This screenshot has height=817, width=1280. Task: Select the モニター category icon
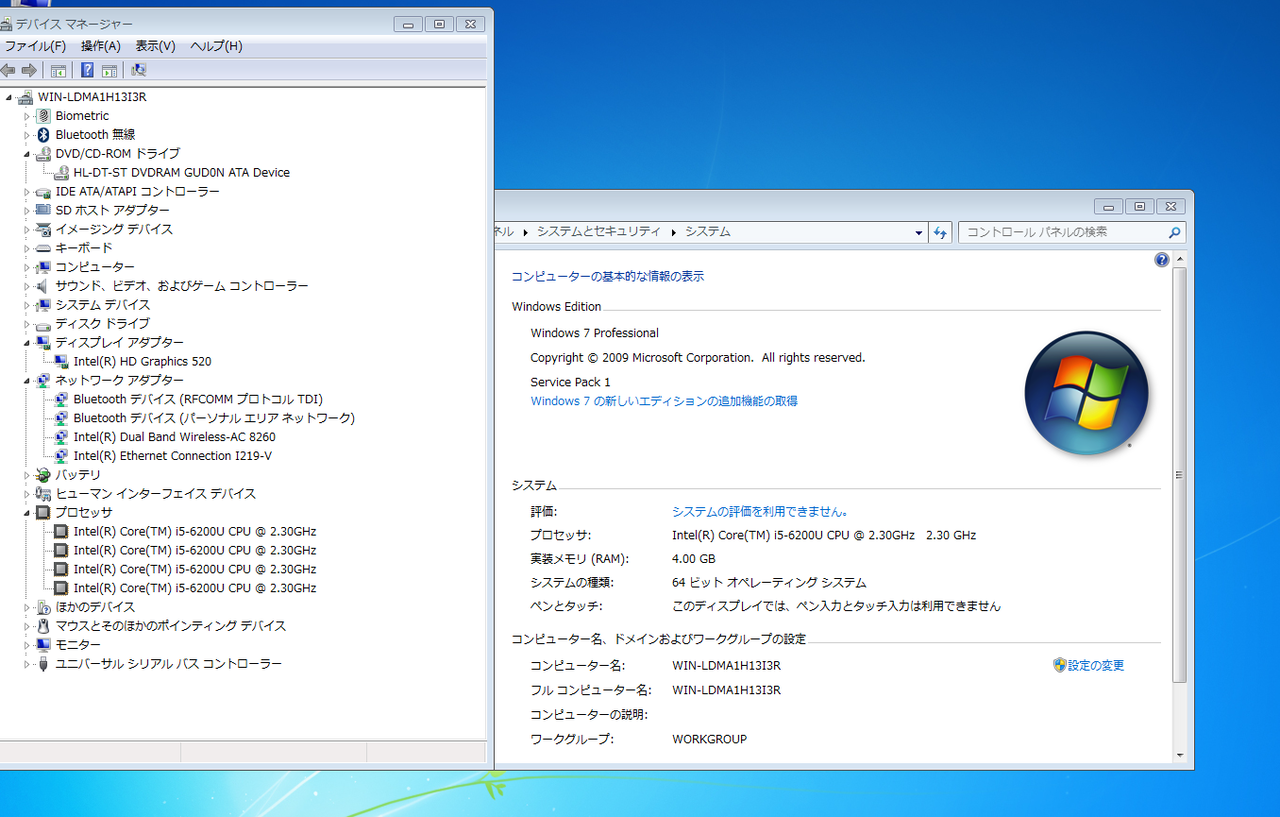tap(43, 645)
